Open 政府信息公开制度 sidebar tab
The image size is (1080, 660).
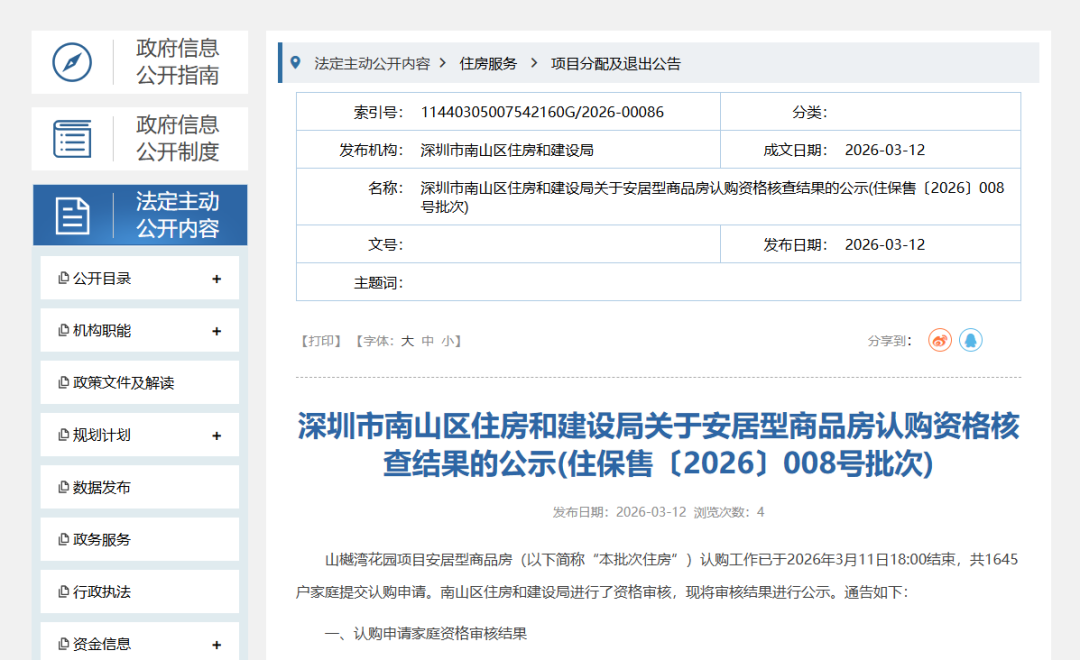(140, 138)
